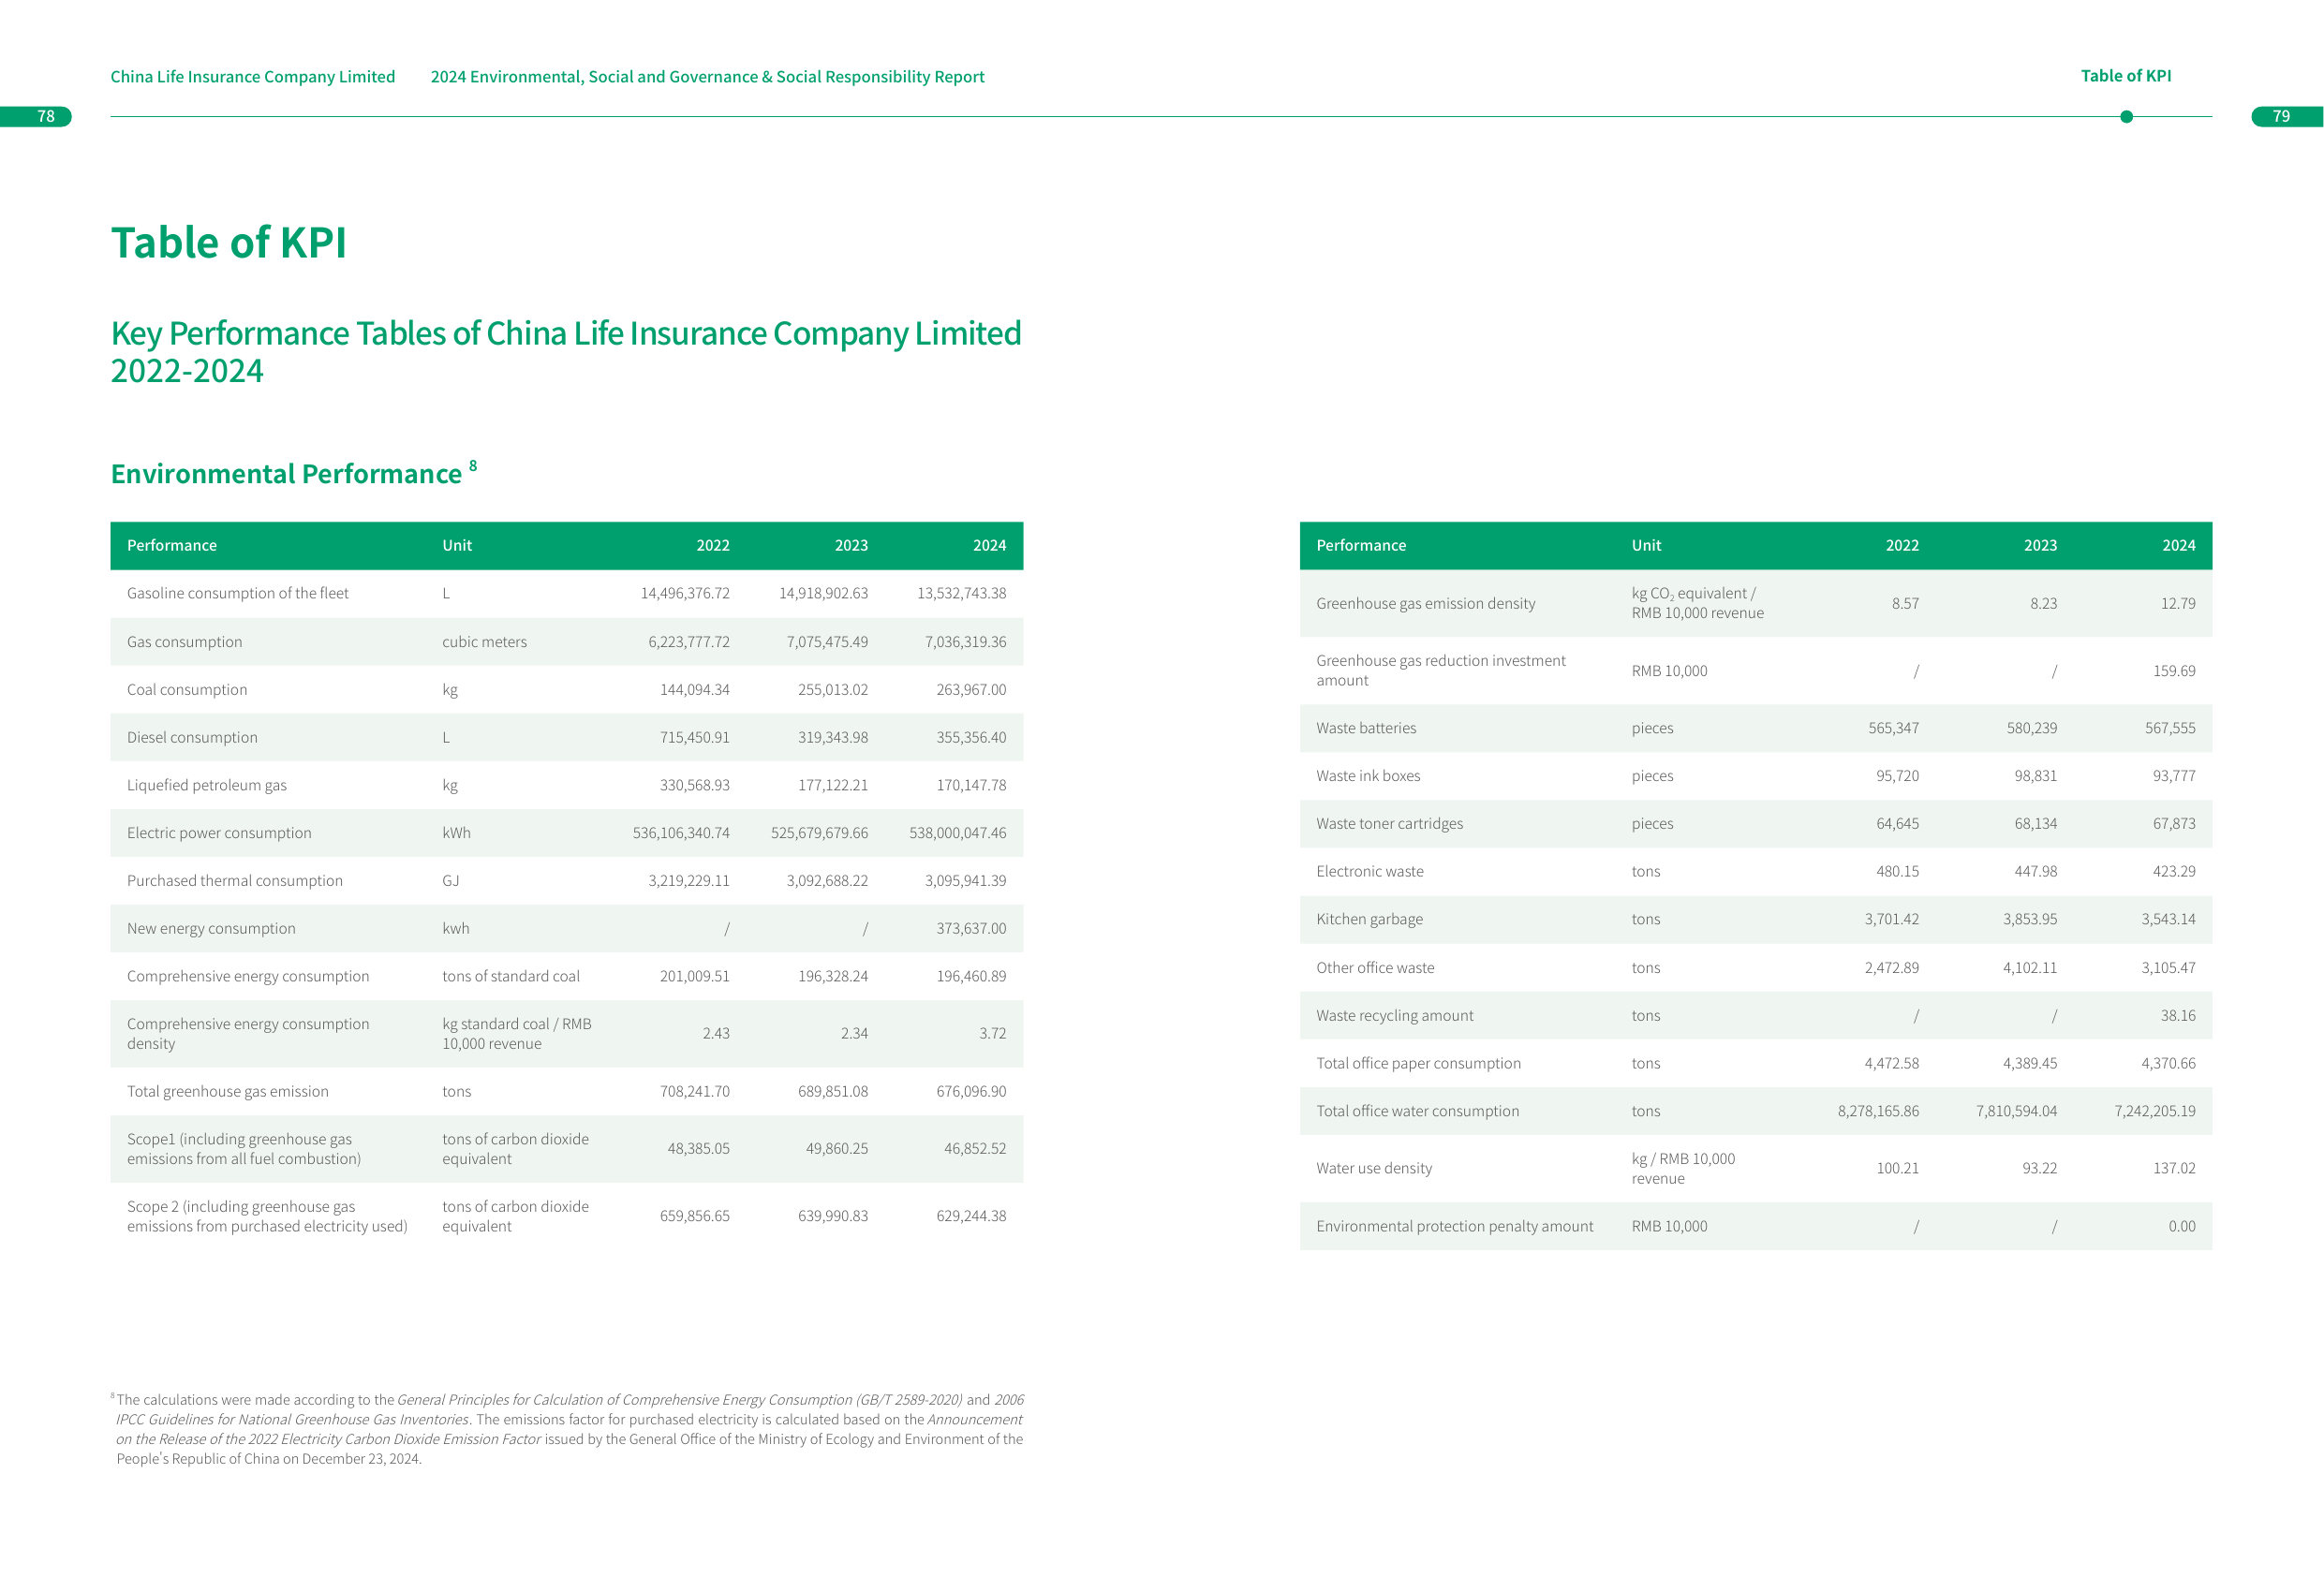Click 'Other office waste' row label
The height and width of the screenshot is (1577, 2324).
coord(1375,968)
